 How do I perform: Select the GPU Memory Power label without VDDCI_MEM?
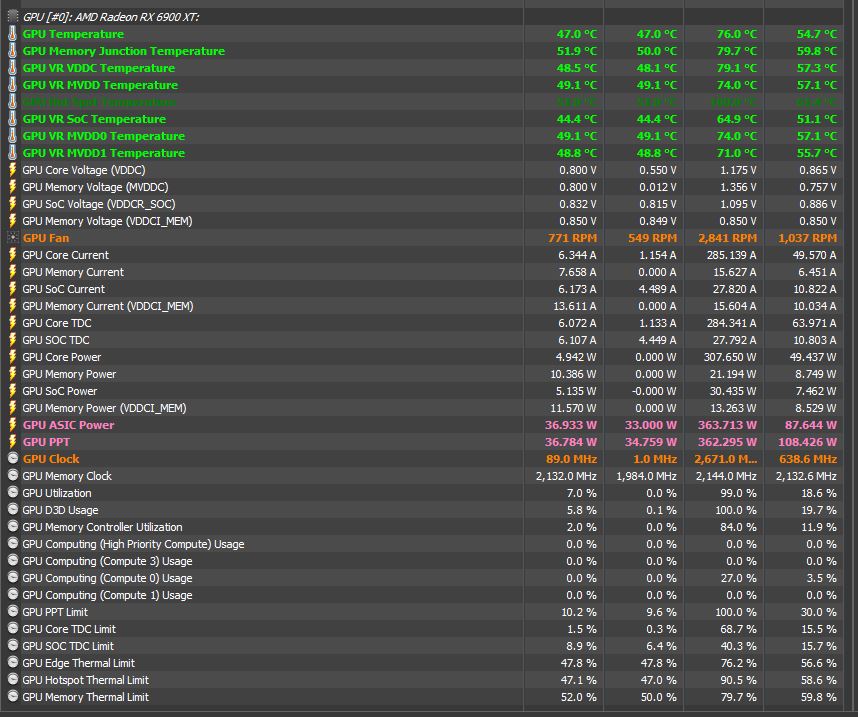coord(69,374)
